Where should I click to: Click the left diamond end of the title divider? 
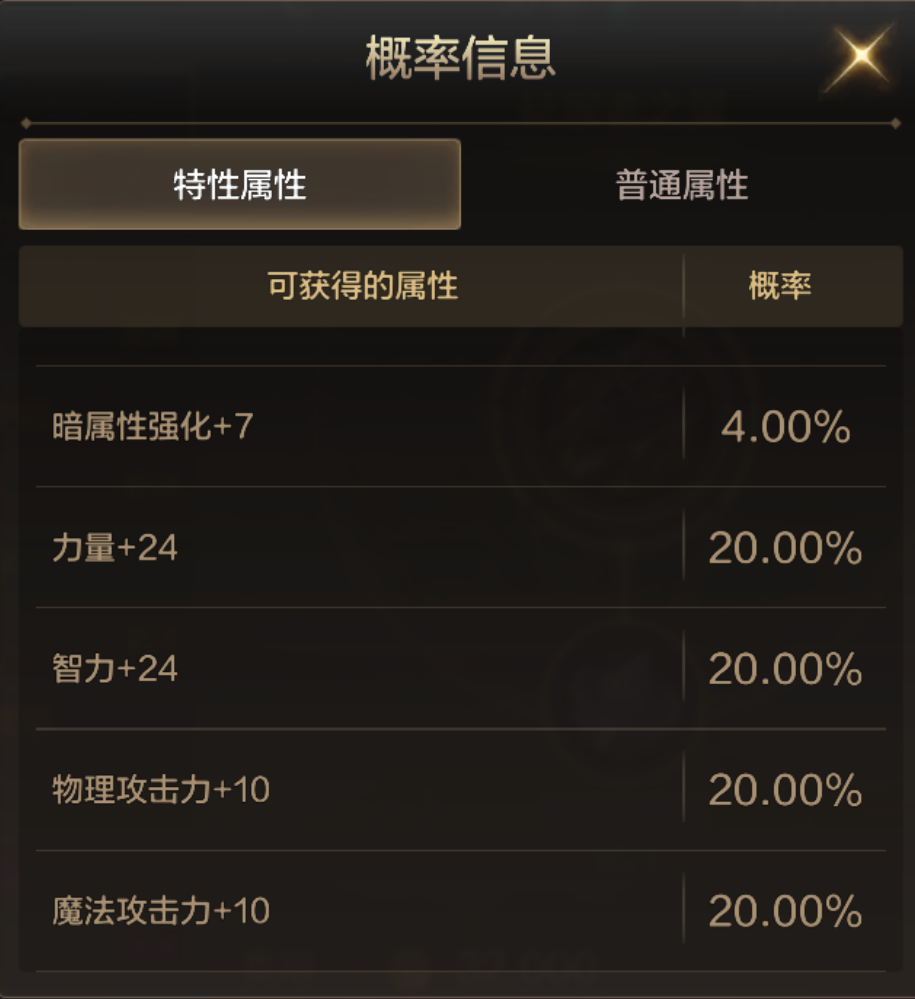pyautogui.click(x=24, y=124)
